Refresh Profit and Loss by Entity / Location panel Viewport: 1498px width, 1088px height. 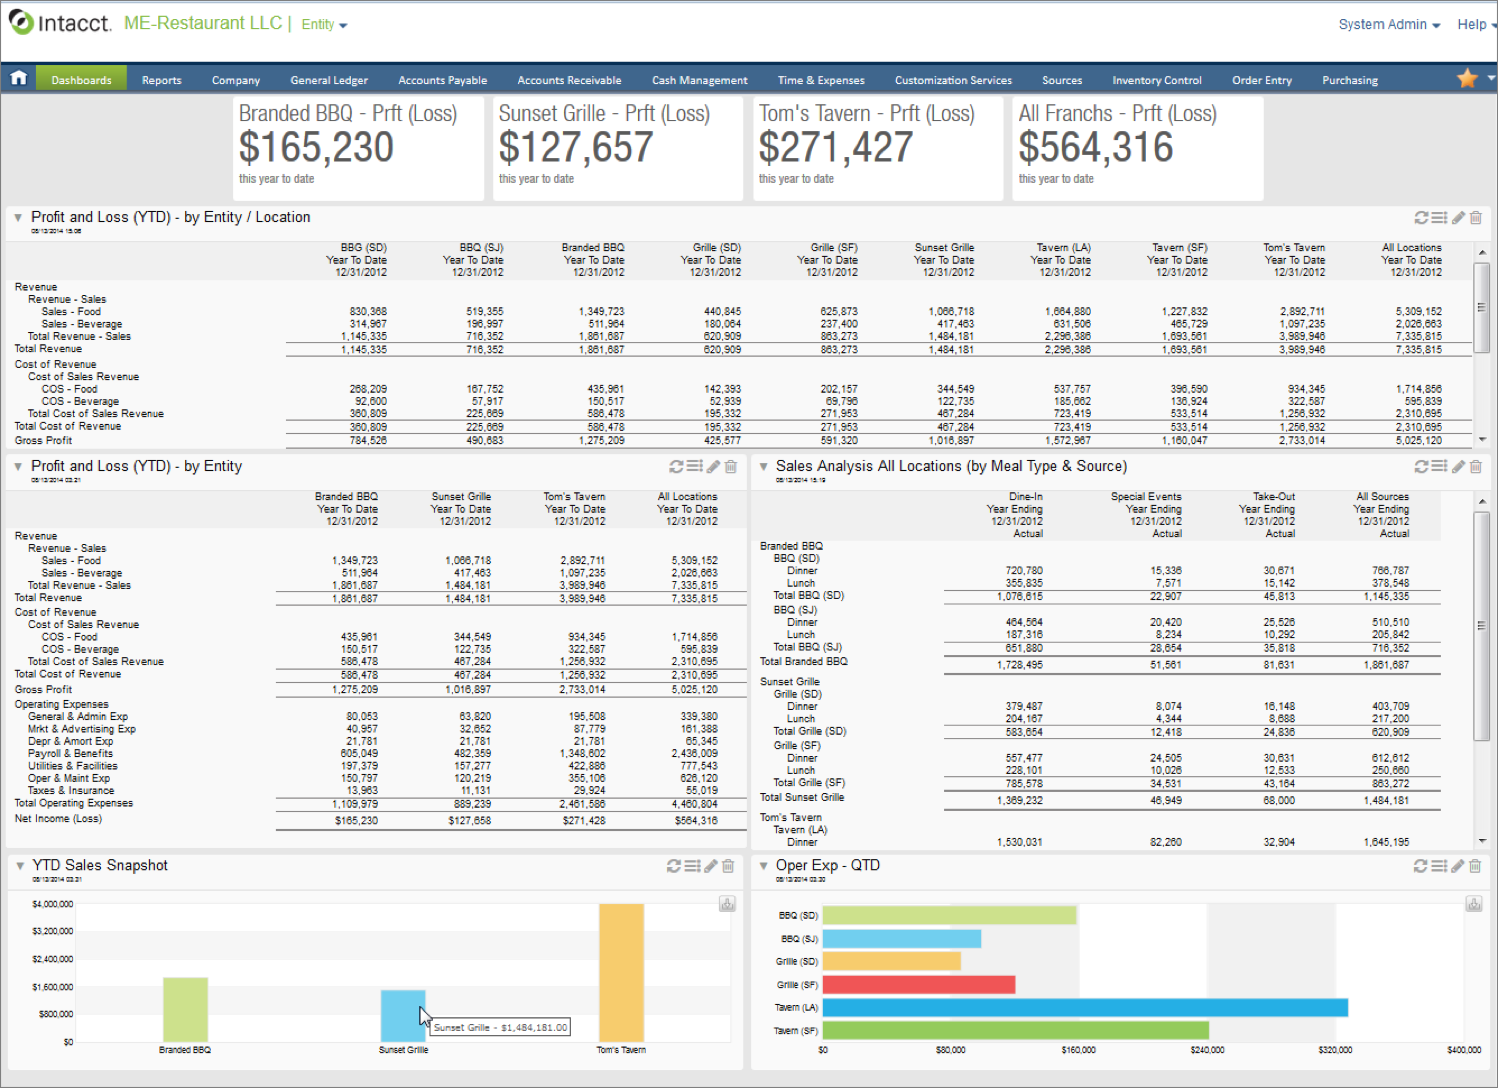pos(1421,217)
